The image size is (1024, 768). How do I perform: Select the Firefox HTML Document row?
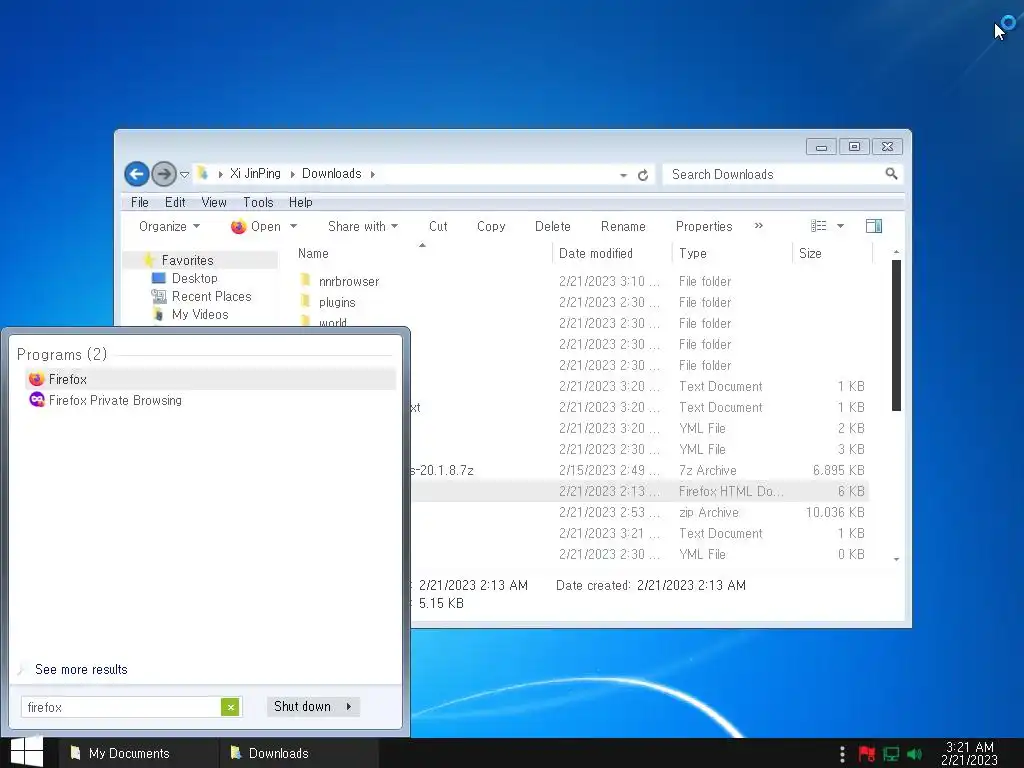640,491
